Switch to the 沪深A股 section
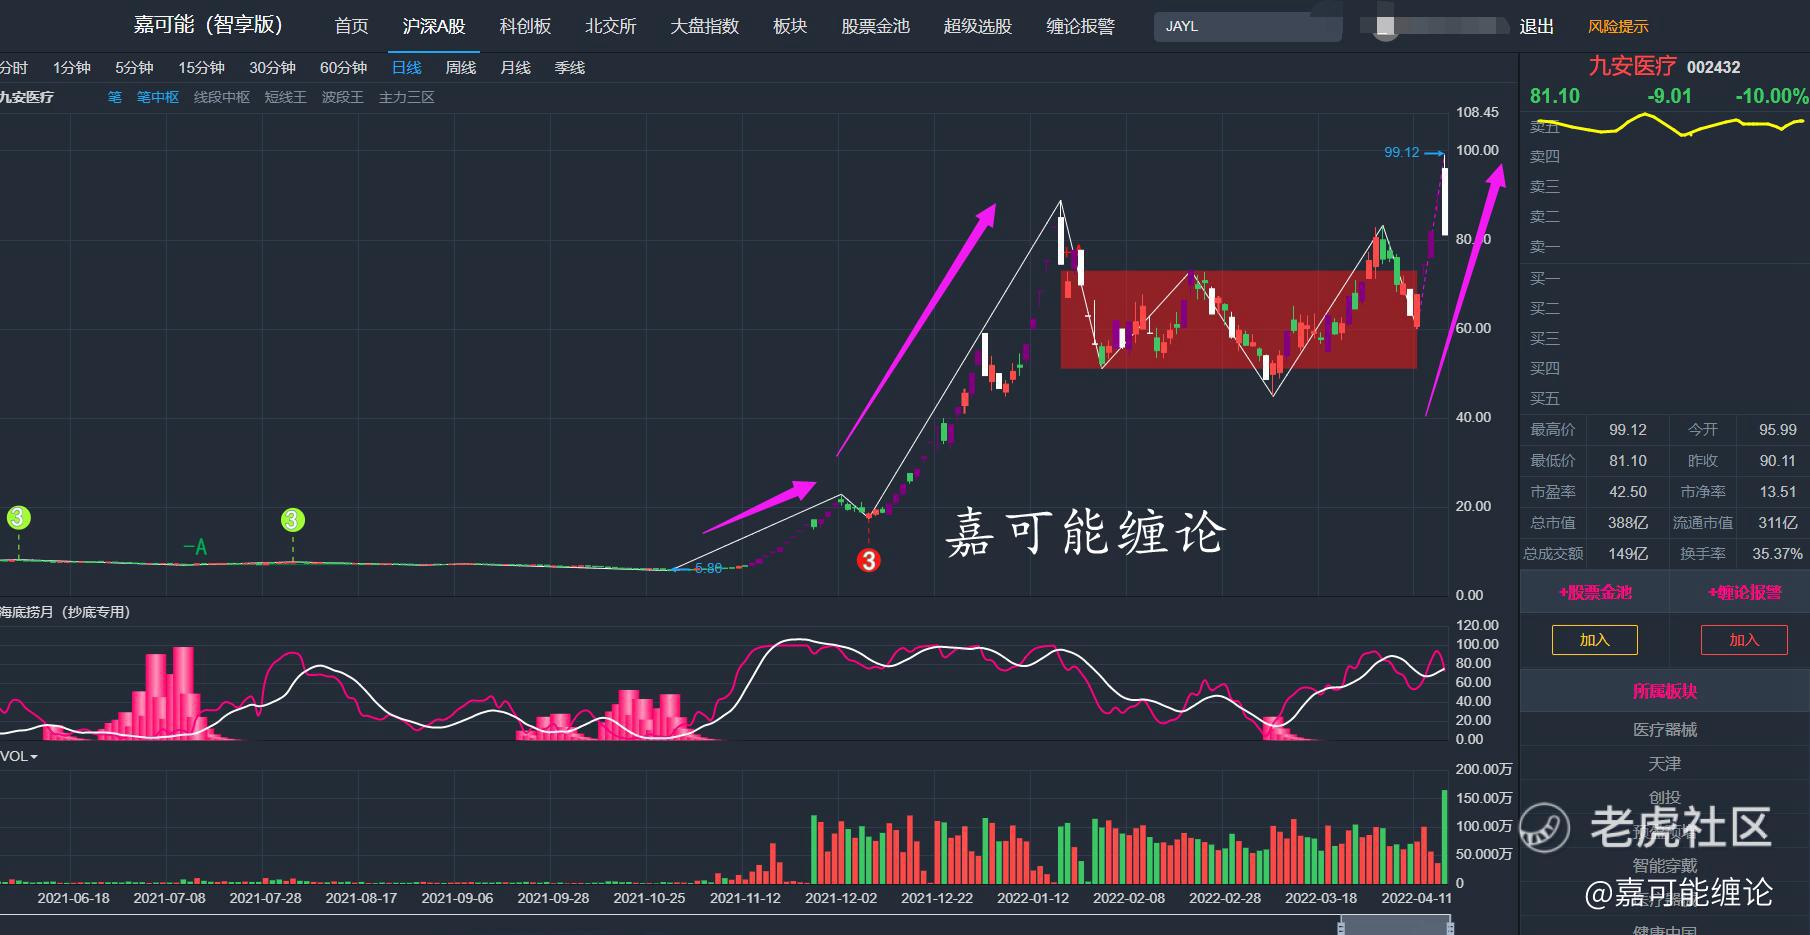The image size is (1810, 935). [x=434, y=26]
